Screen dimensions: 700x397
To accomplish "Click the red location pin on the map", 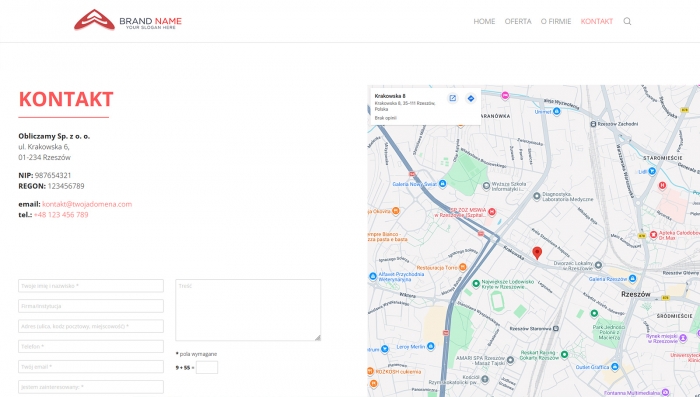I will (x=537, y=253).
